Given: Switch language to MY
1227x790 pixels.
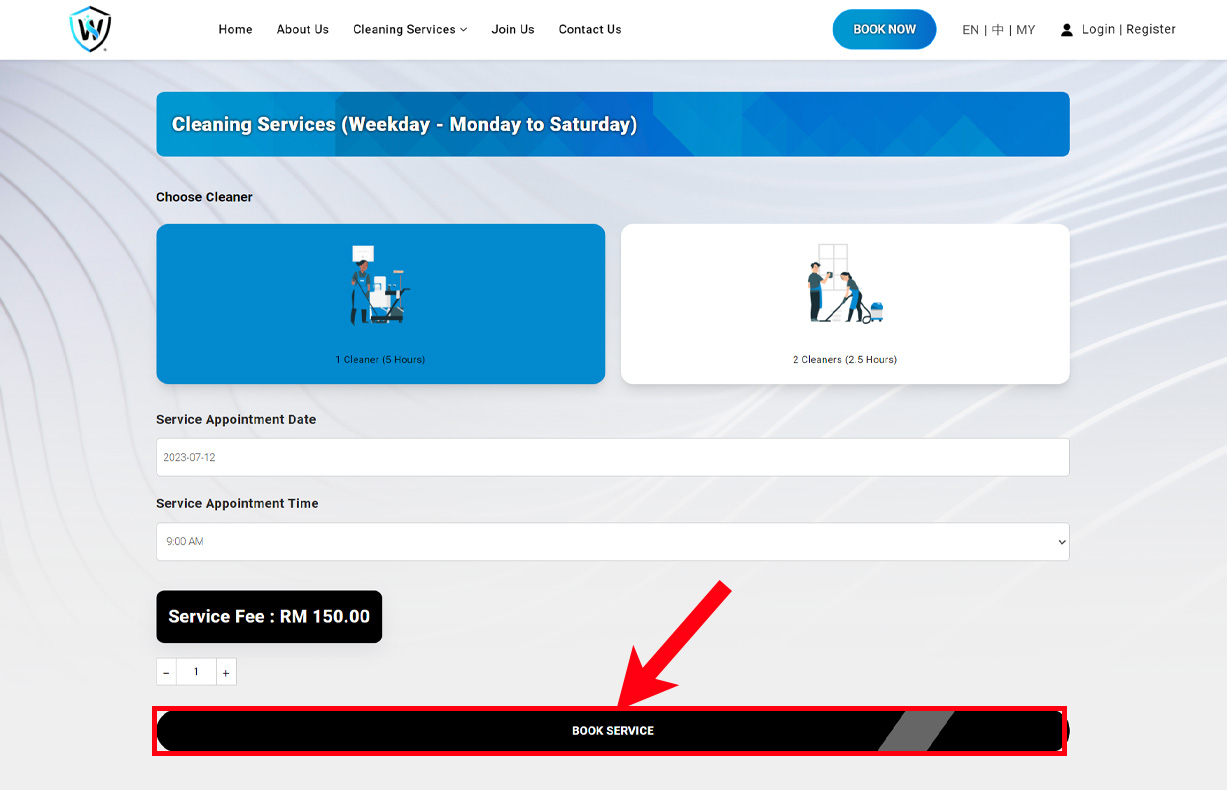Looking at the screenshot, I should [x=1026, y=30].
